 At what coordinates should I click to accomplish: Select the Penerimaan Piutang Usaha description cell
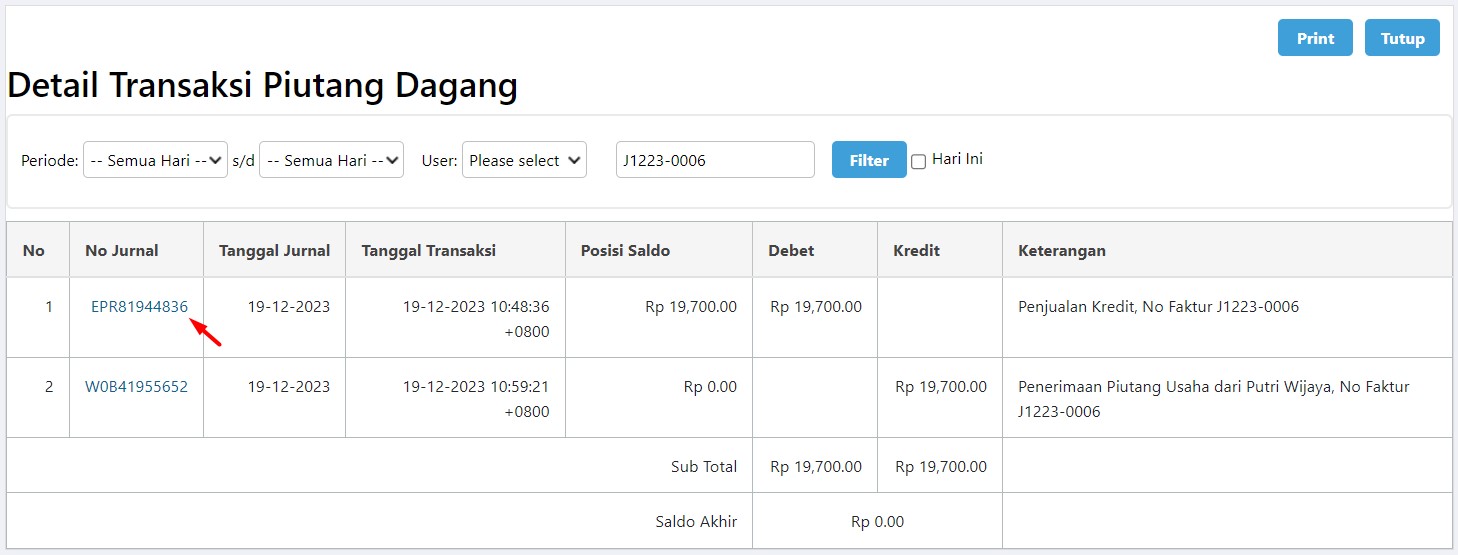point(1227,398)
